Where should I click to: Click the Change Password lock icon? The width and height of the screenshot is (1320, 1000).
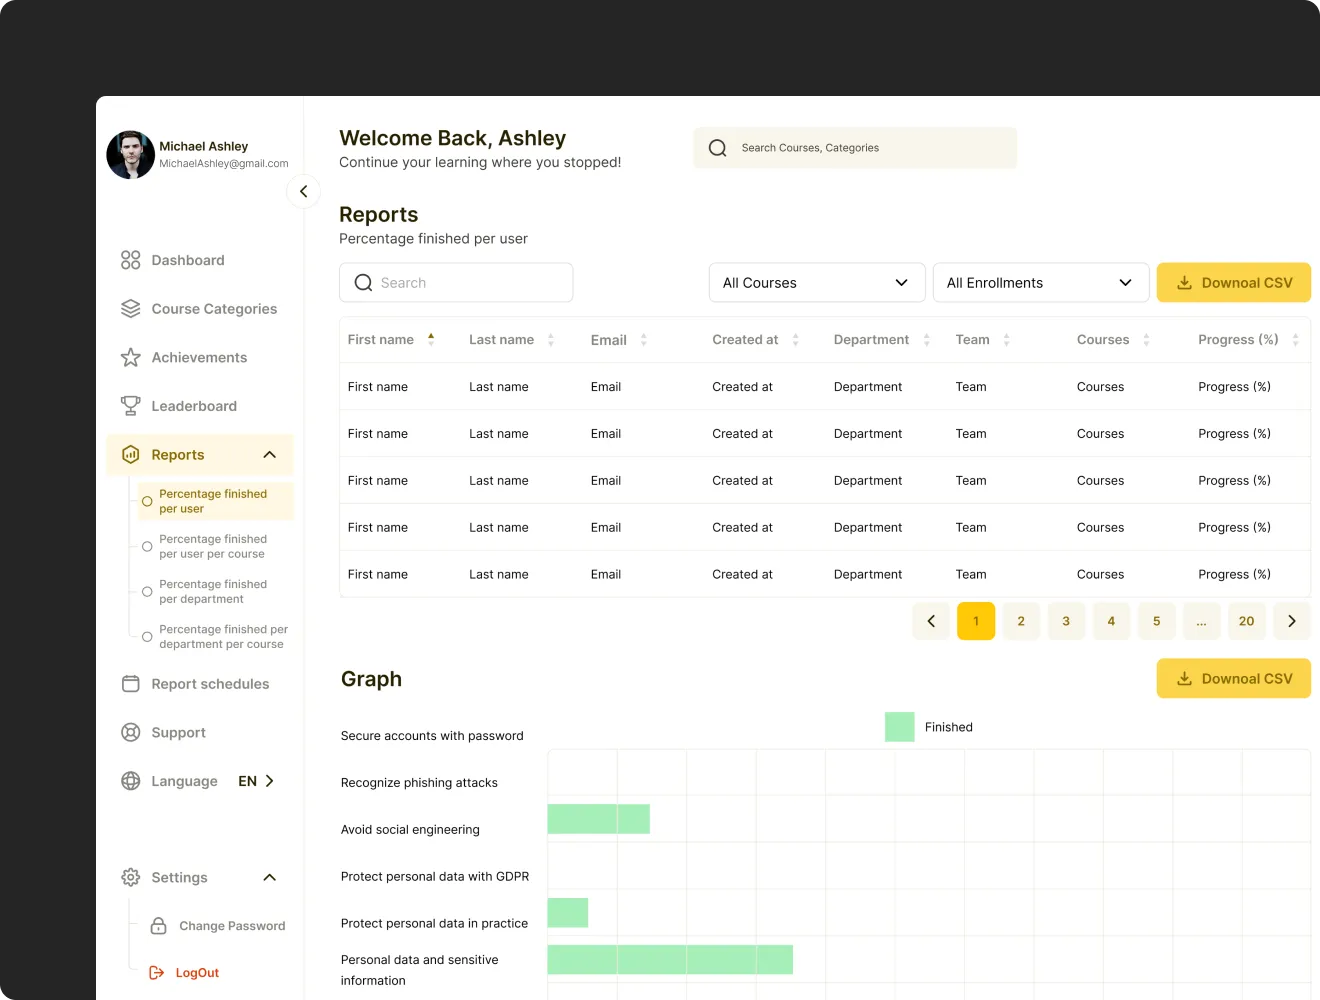click(158, 926)
